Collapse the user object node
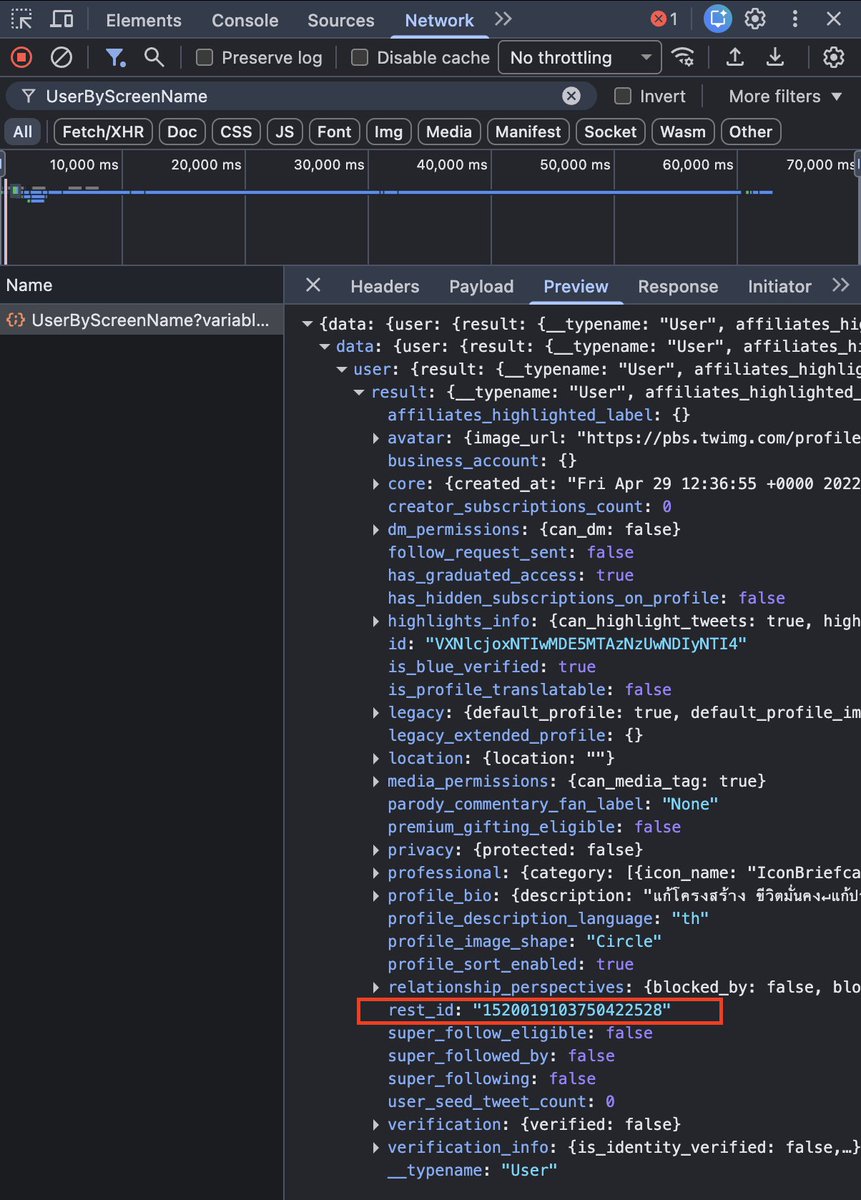Image resolution: width=861 pixels, height=1200 pixels. click(342, 369)
